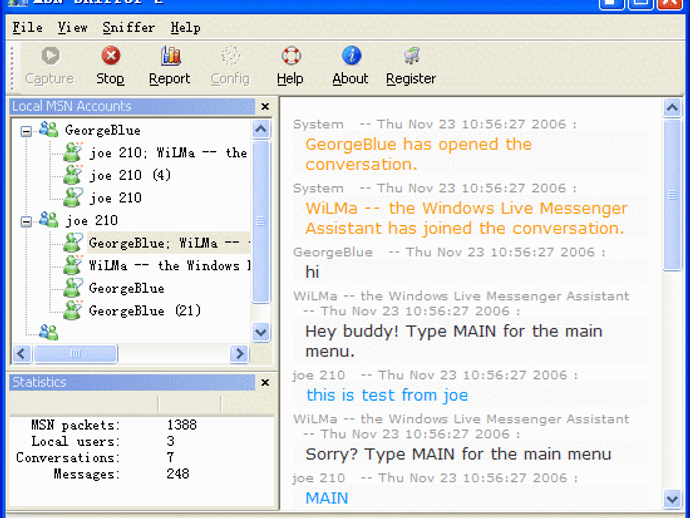Image resolution: width=690 pixels, height=518 pixels.
Task: Click the Config gear icon
Action: pos(231,56)
